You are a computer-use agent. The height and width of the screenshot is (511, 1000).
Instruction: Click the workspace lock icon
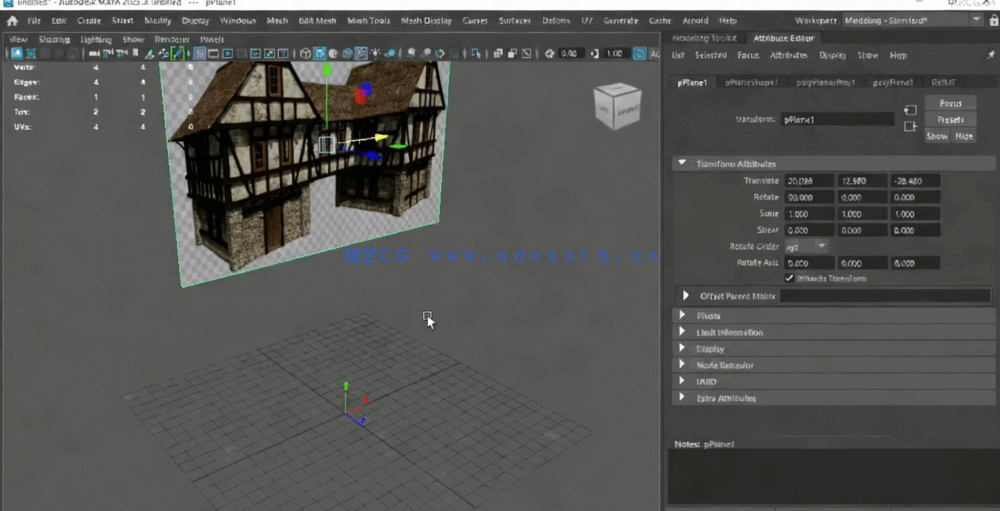pyautogui.click(x=992, y=20)
